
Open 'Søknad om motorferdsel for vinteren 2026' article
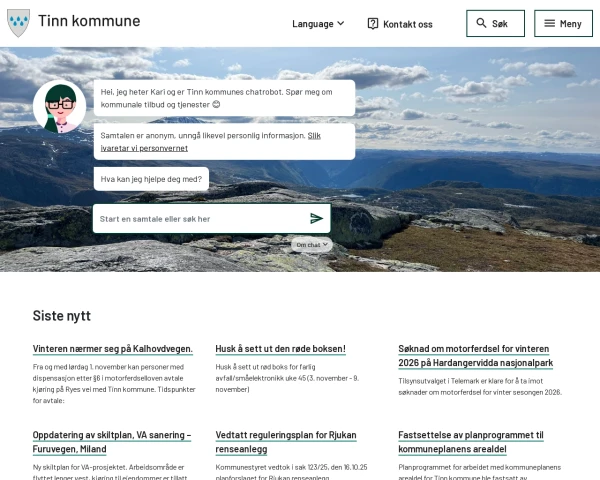tap(476, 356)
